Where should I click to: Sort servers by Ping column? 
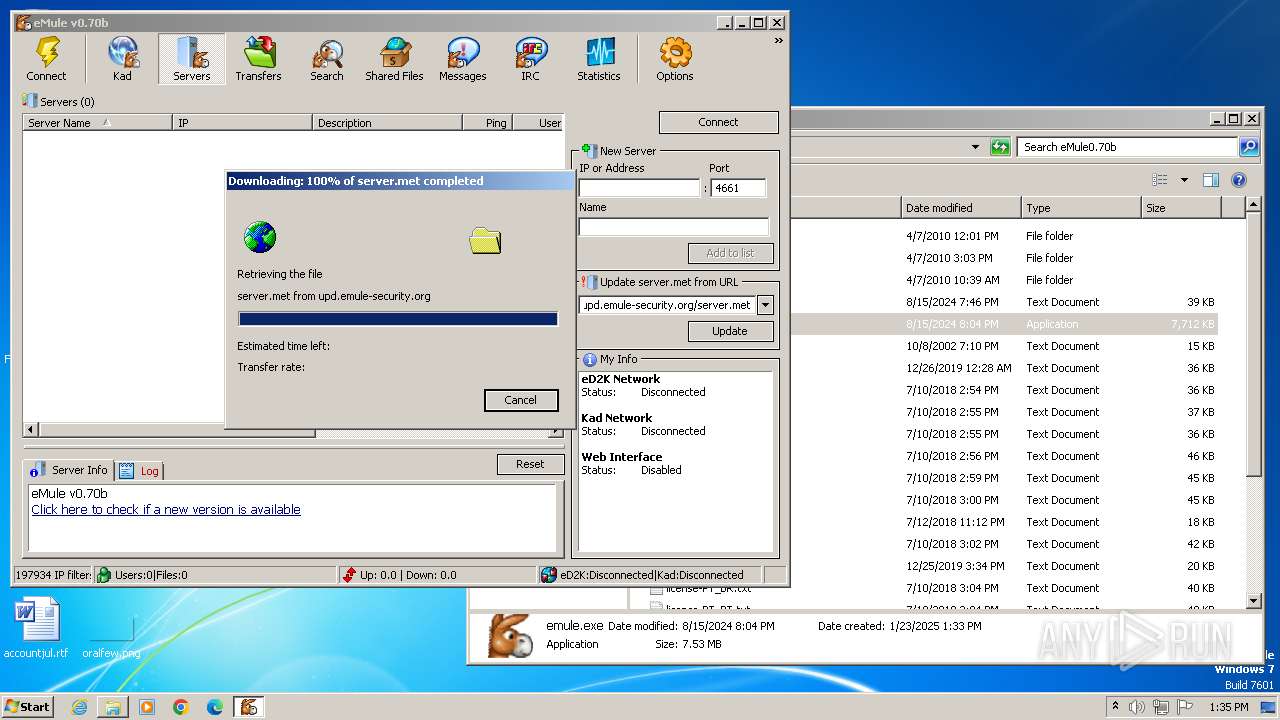pyautogui.click(x=487, y=123)
